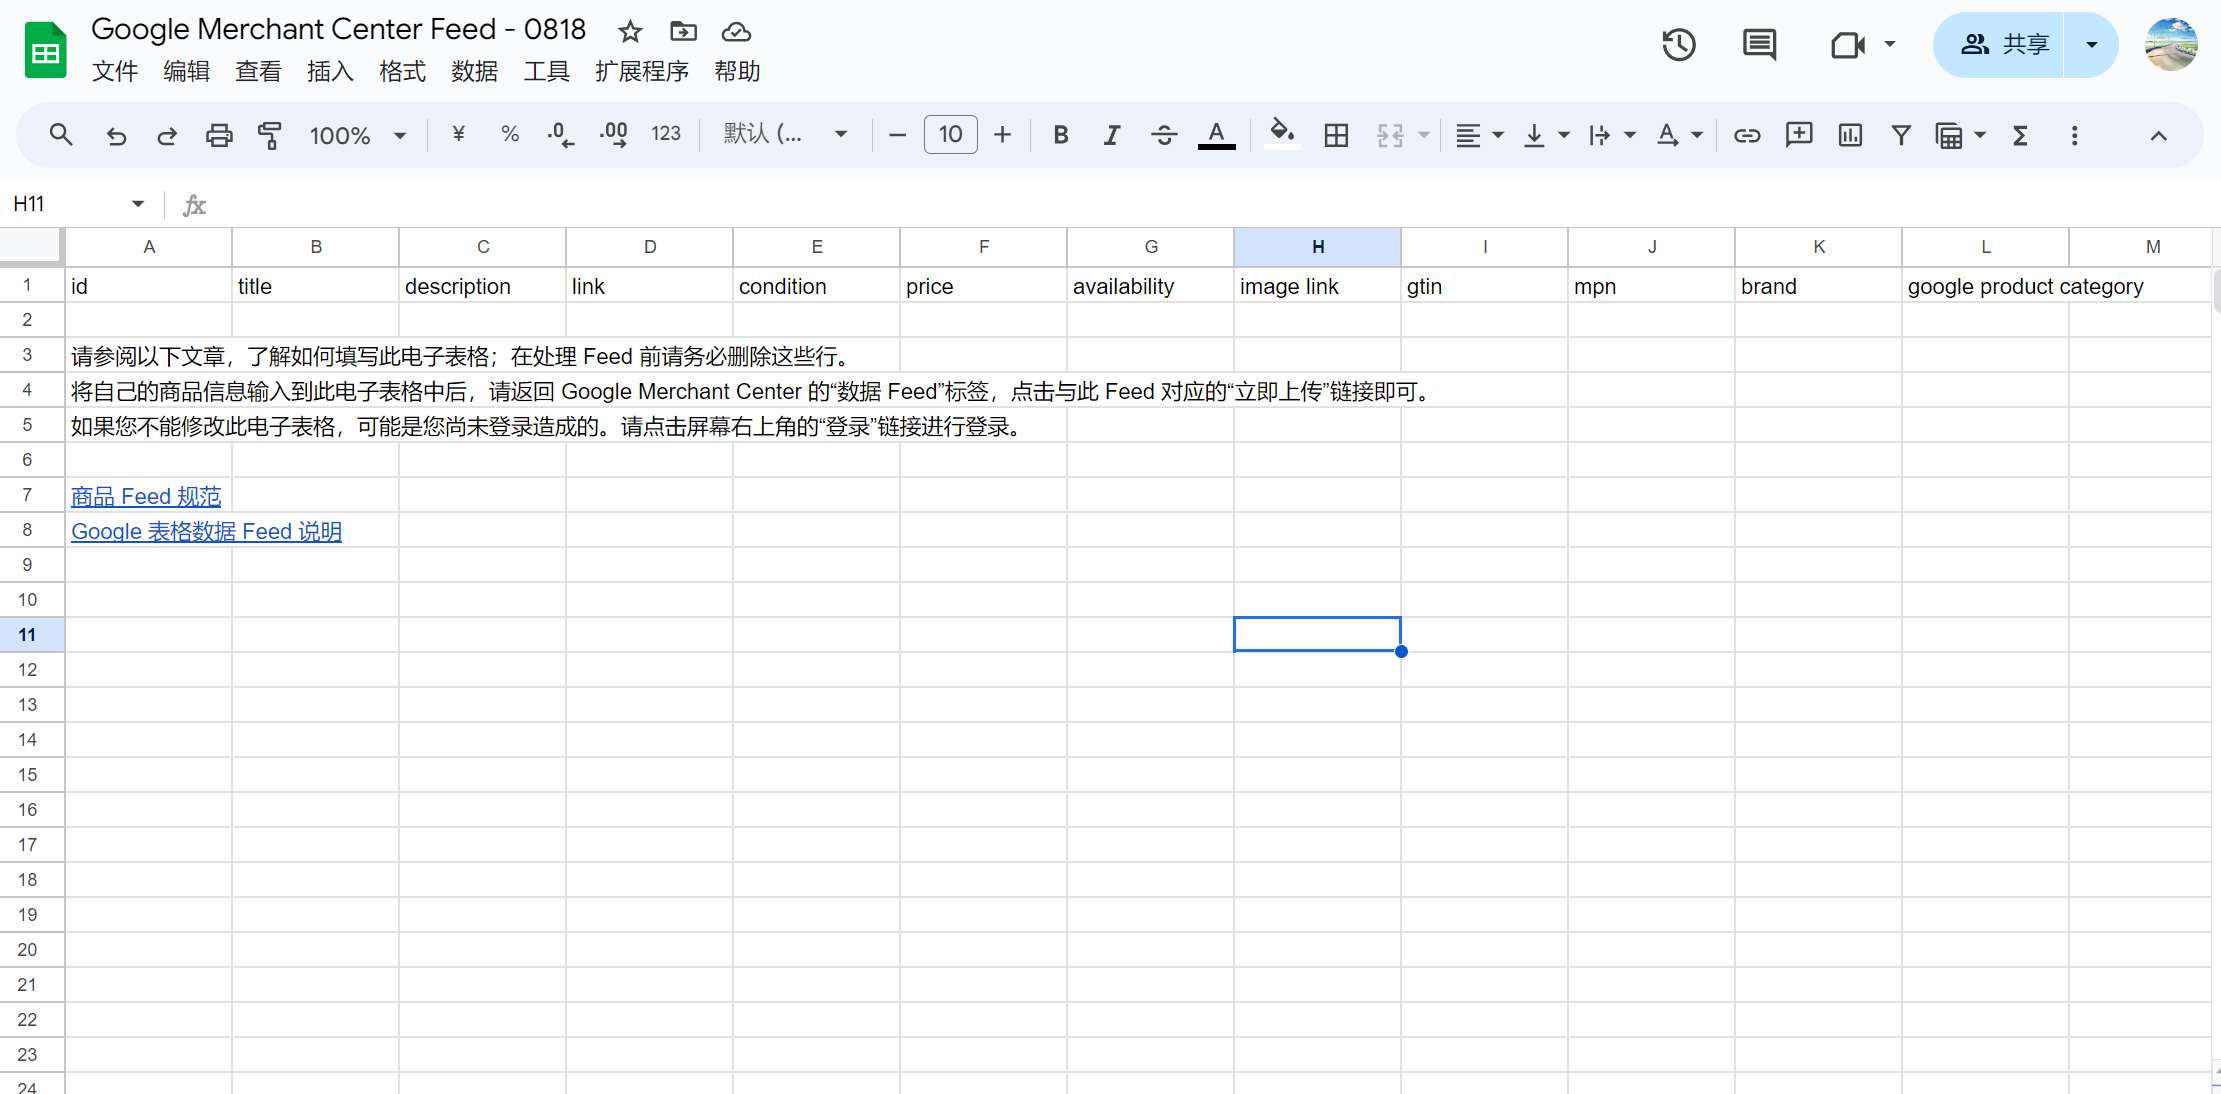Insert a comment from toolbar
The image size is (2221, 1094).
(x=1799, y=135)
